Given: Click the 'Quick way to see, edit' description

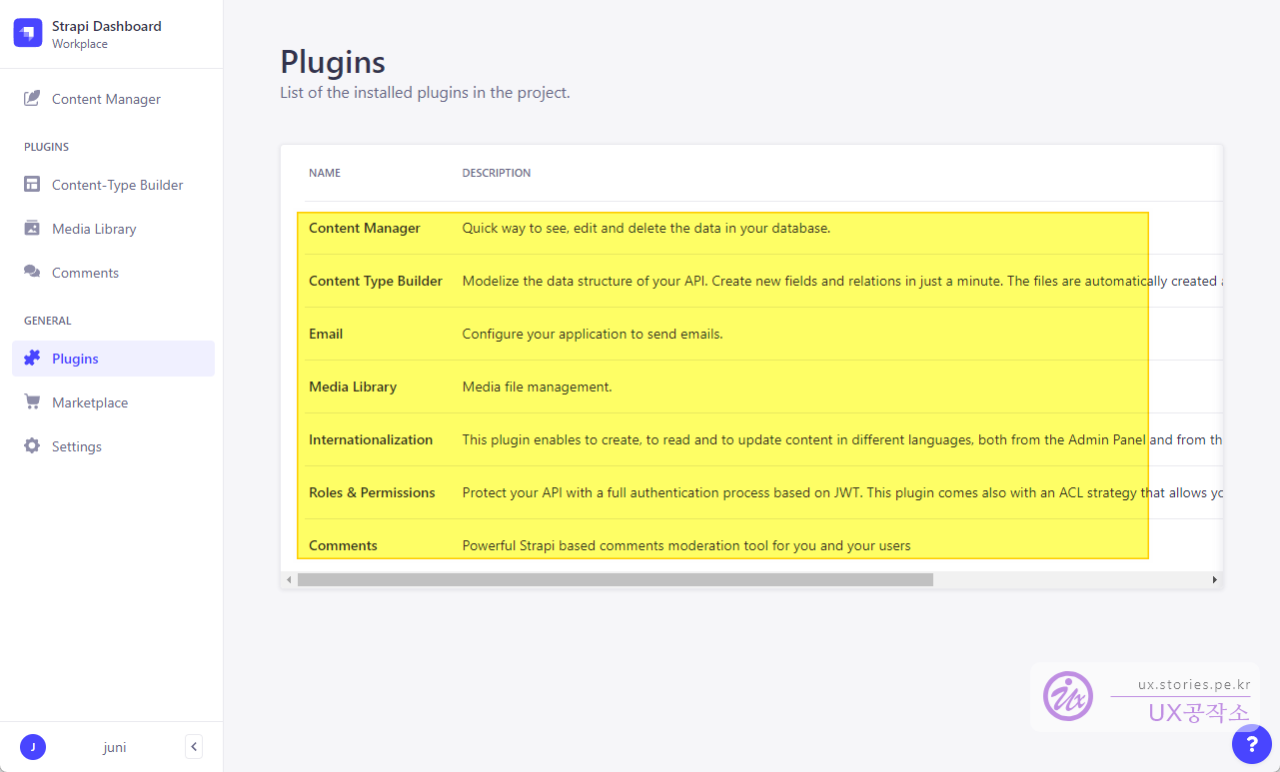Looking at the screenshot, I should tap(646, 228).
